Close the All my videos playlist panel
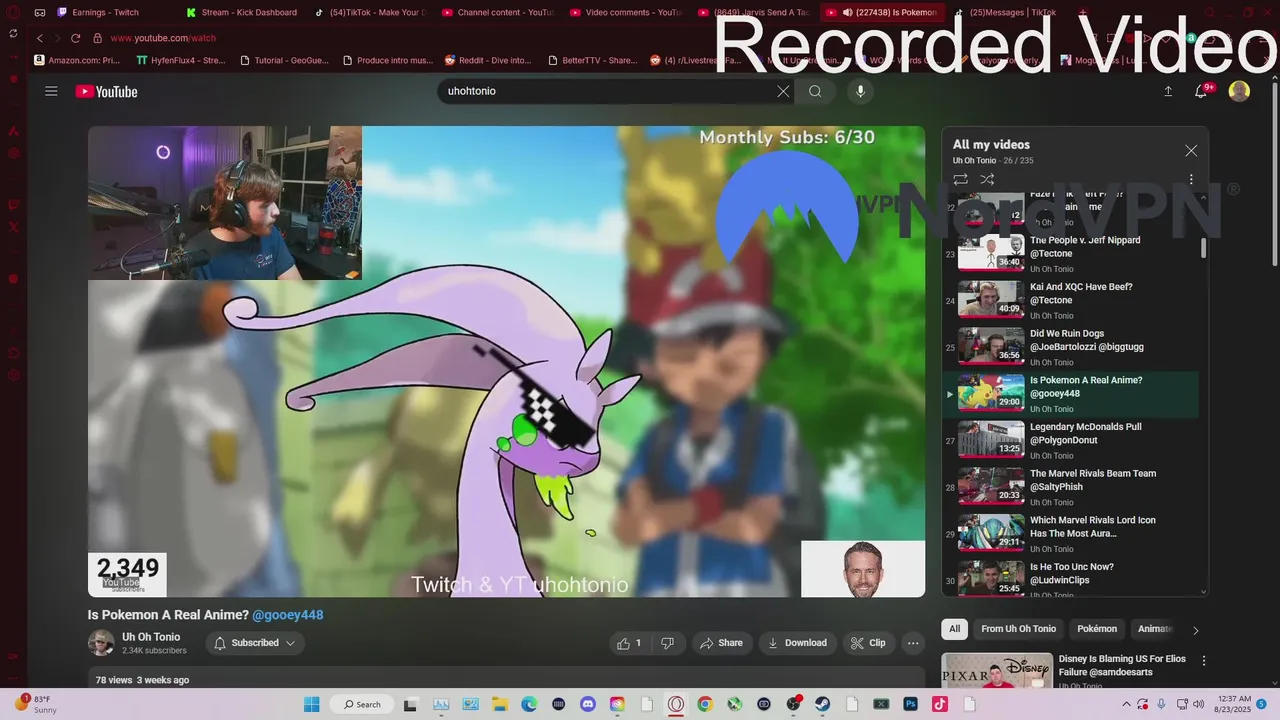This screenshot has width=1280, height=720. tap(1191, 151)
